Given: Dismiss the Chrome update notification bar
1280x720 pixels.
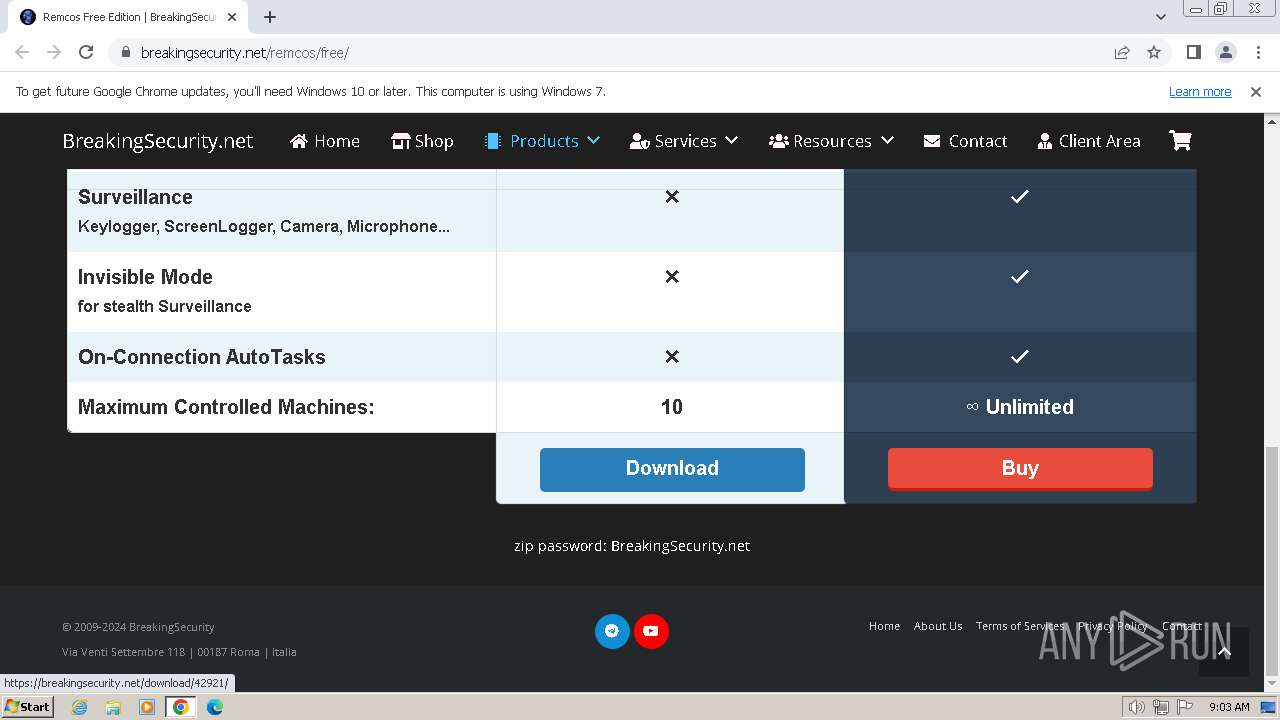Looking at the screenshot, I should click(x=1256, y=91).
